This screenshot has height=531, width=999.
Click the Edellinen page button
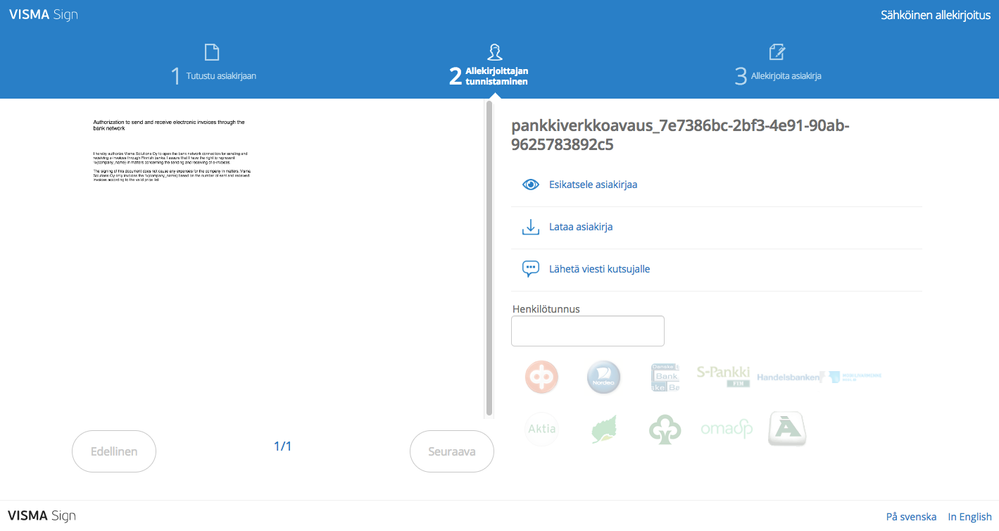tap(114, 451)
